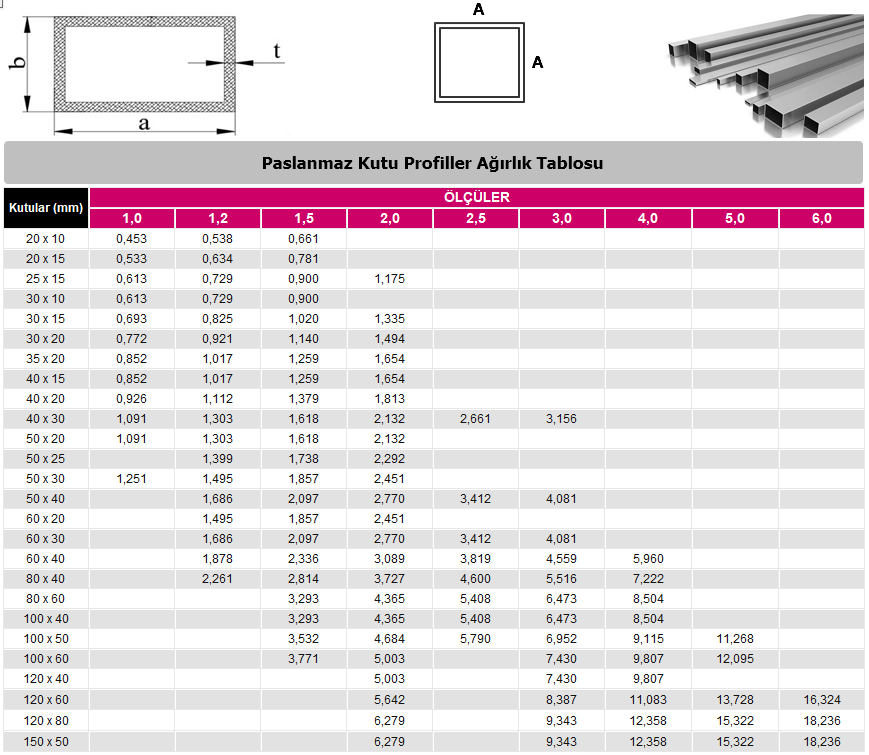Select the 150 x 50 row label

coord(46,740)
